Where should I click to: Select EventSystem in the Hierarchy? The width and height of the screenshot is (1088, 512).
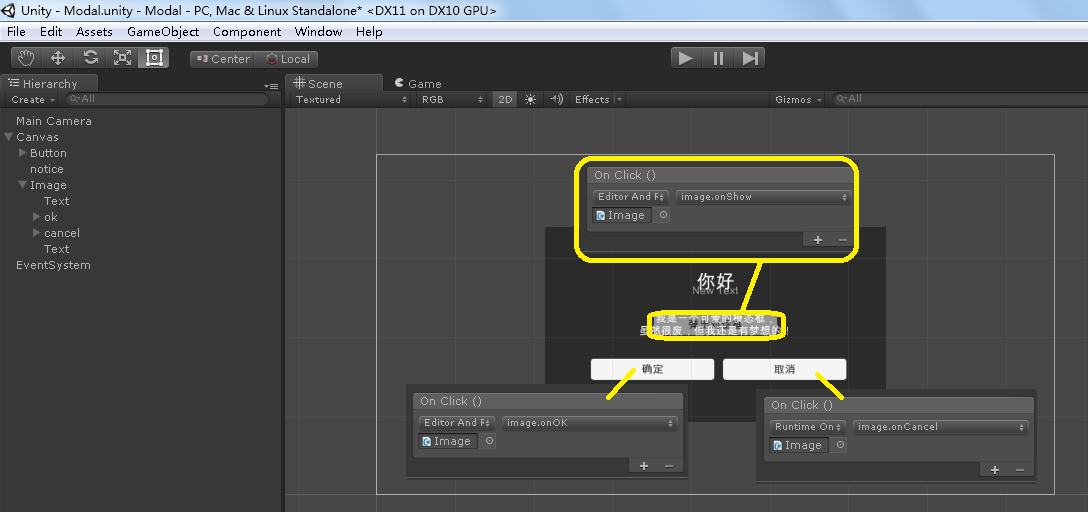point(53,265)
